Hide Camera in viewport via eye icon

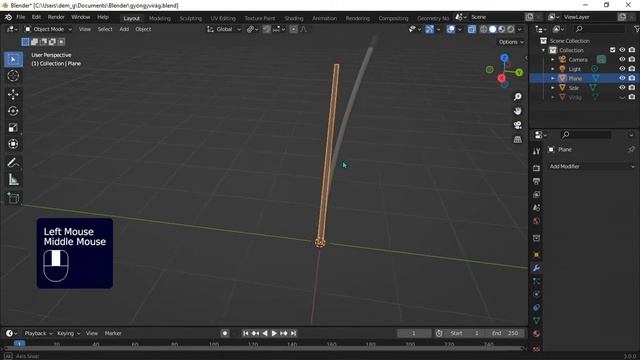(x=622, y=60)
